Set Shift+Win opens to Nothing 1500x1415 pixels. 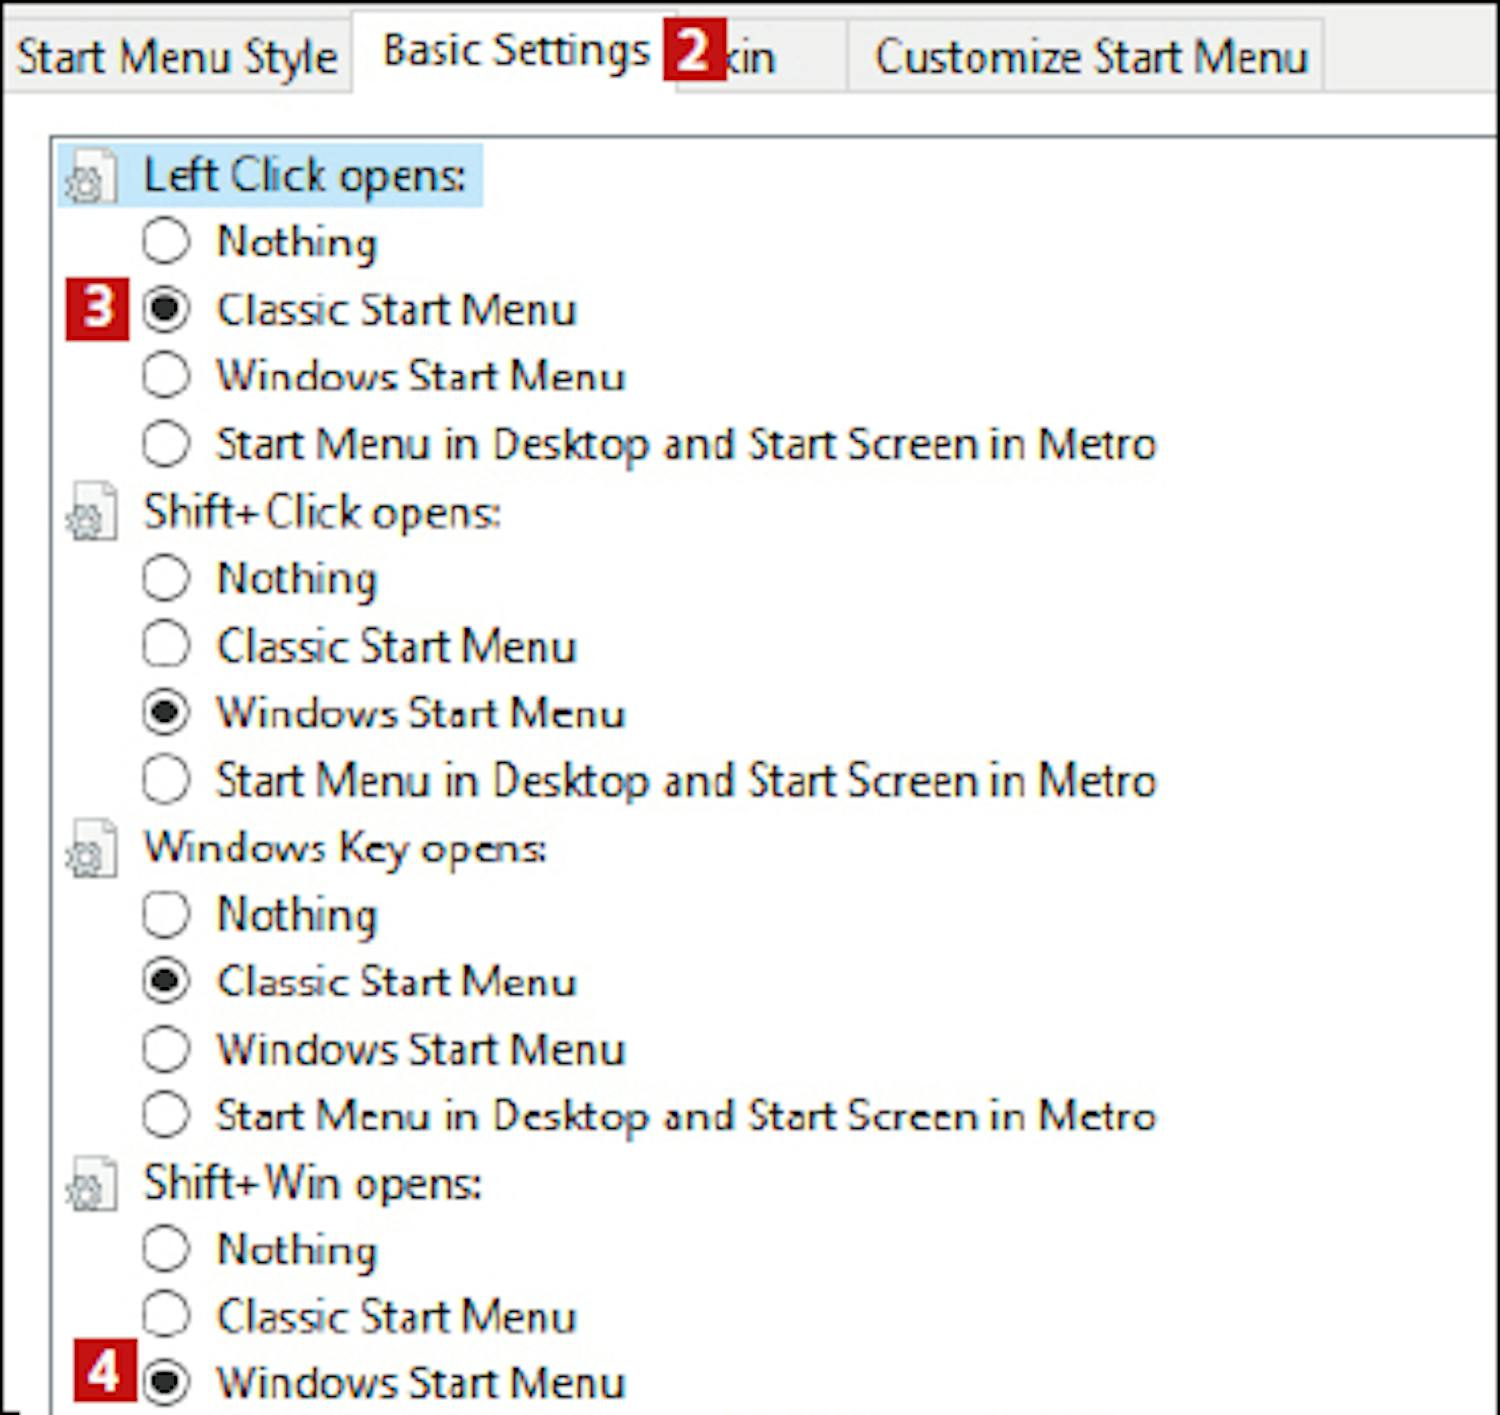pos(165,1249)
